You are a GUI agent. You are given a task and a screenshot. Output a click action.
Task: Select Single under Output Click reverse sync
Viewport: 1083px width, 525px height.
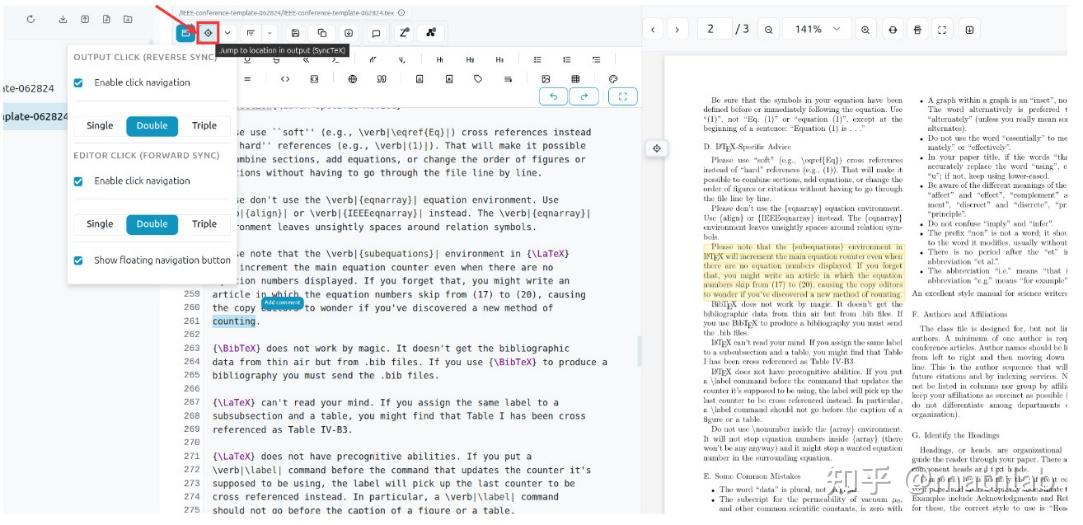pyautogui.click(x=99, y=126)
